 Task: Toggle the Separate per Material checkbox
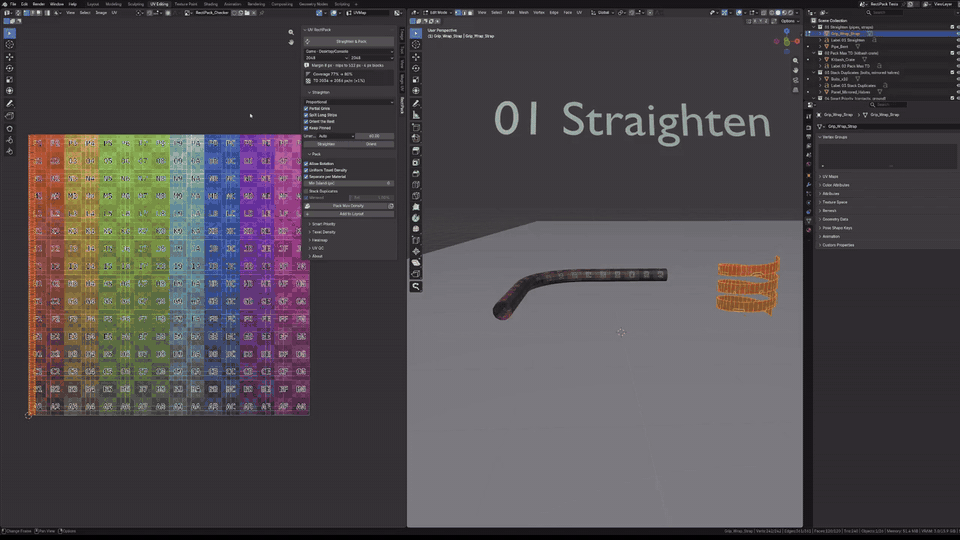point(306,176)
